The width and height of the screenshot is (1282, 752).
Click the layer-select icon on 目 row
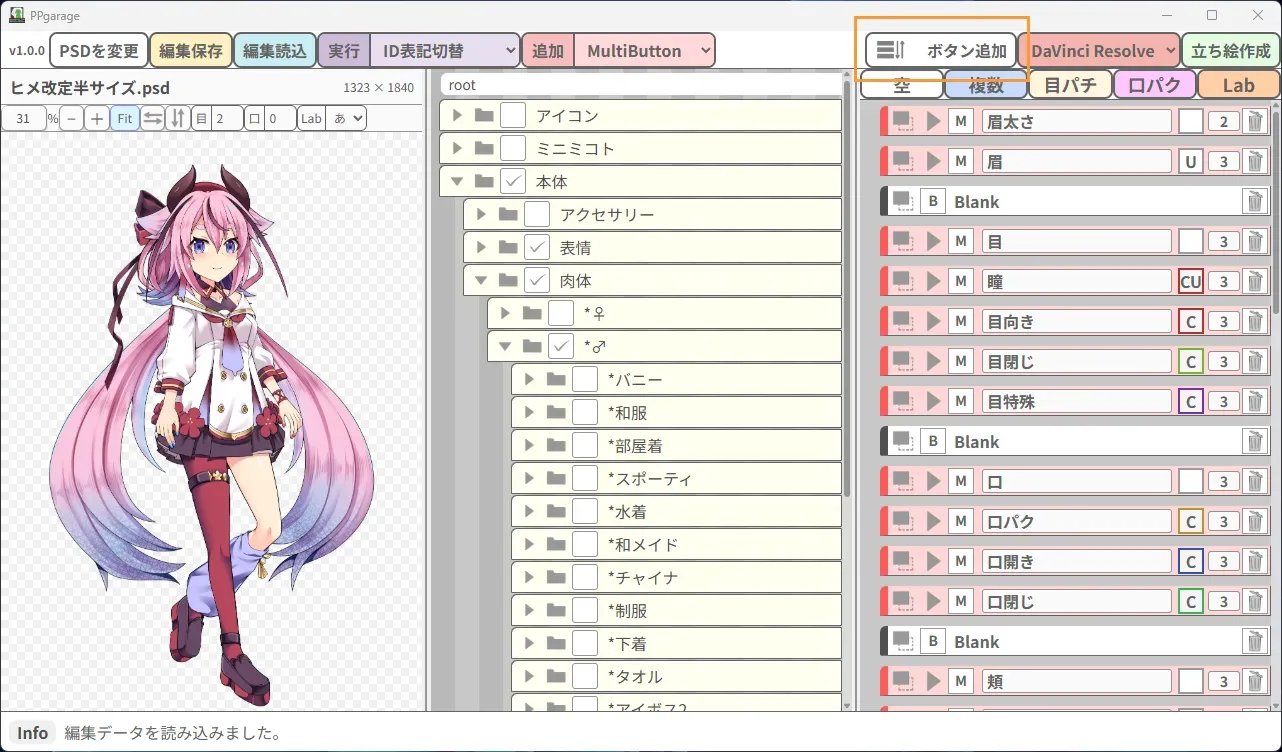pyautogui.click(x=904, y=242)
